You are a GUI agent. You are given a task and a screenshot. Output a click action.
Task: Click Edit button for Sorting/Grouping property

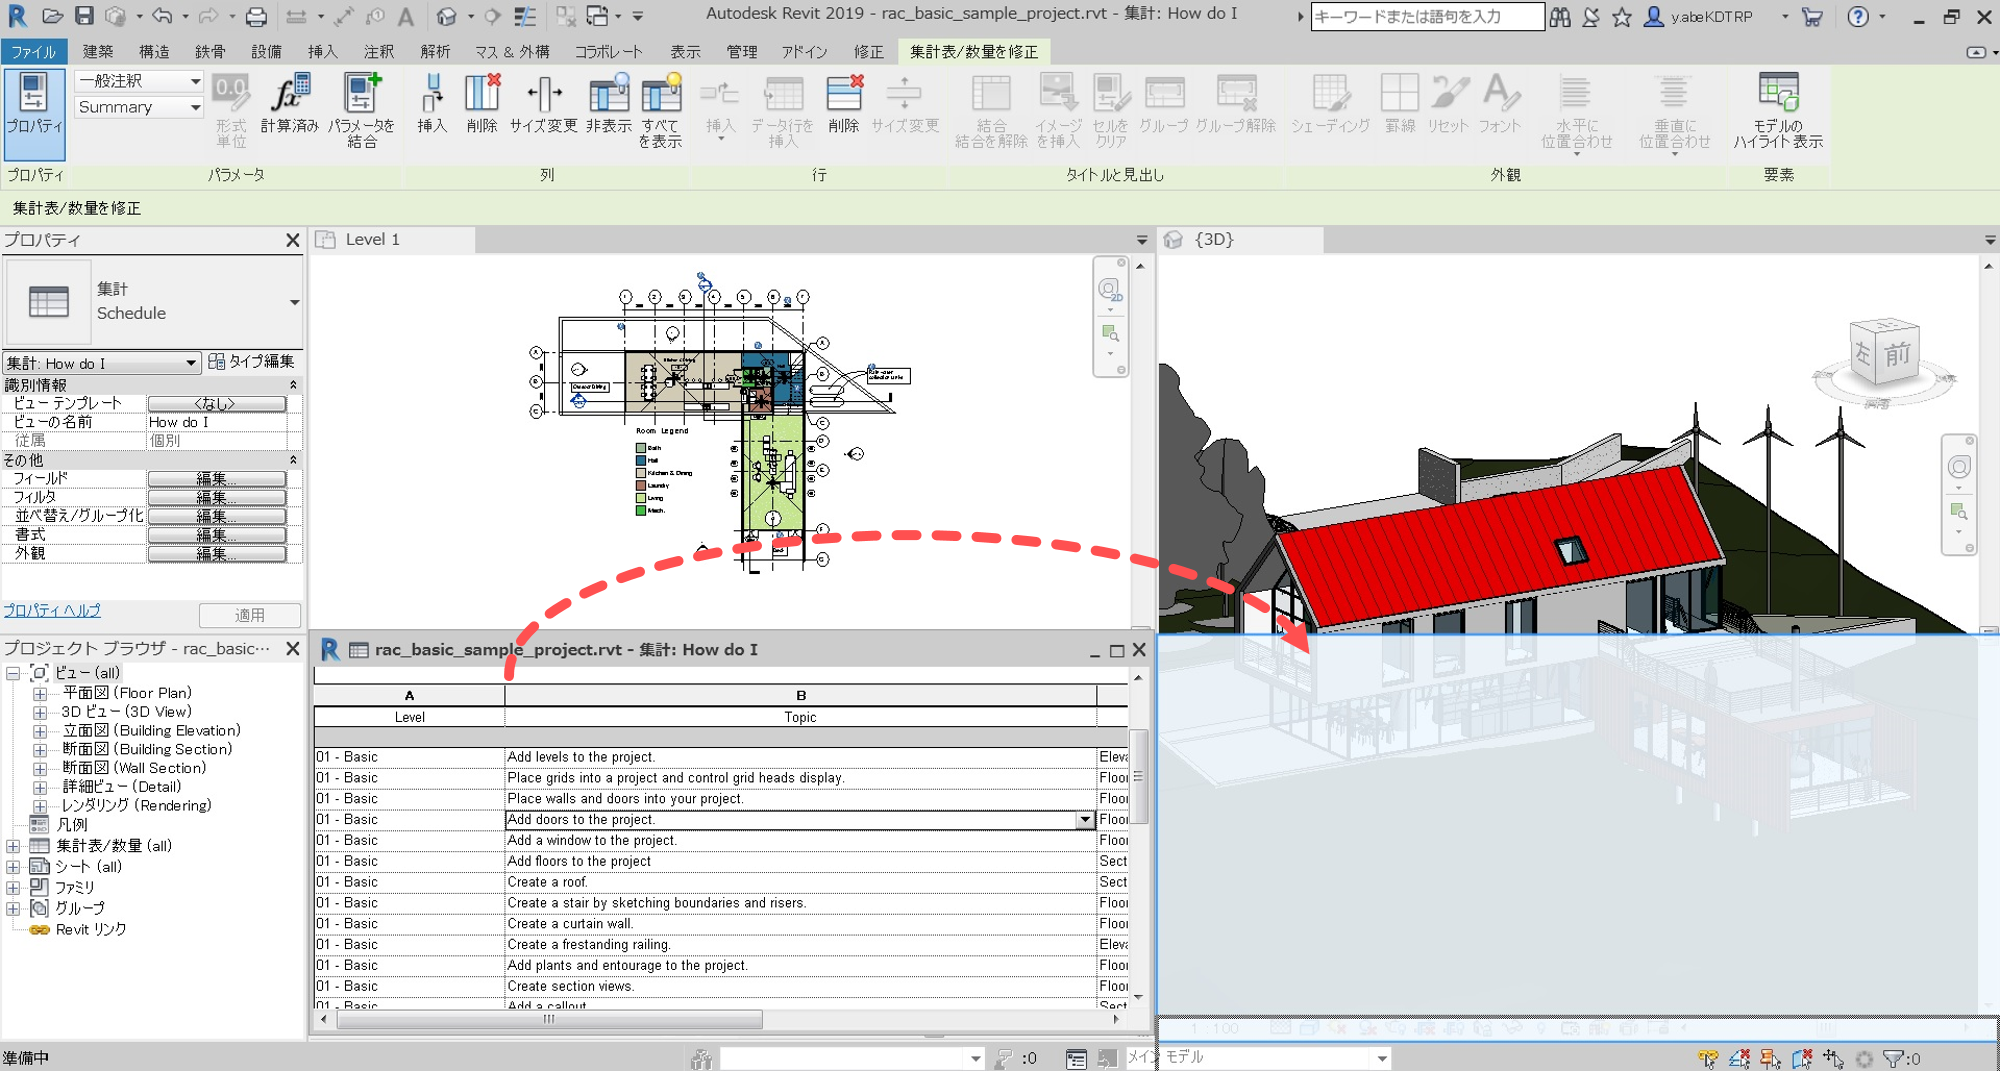coord(217,516)
